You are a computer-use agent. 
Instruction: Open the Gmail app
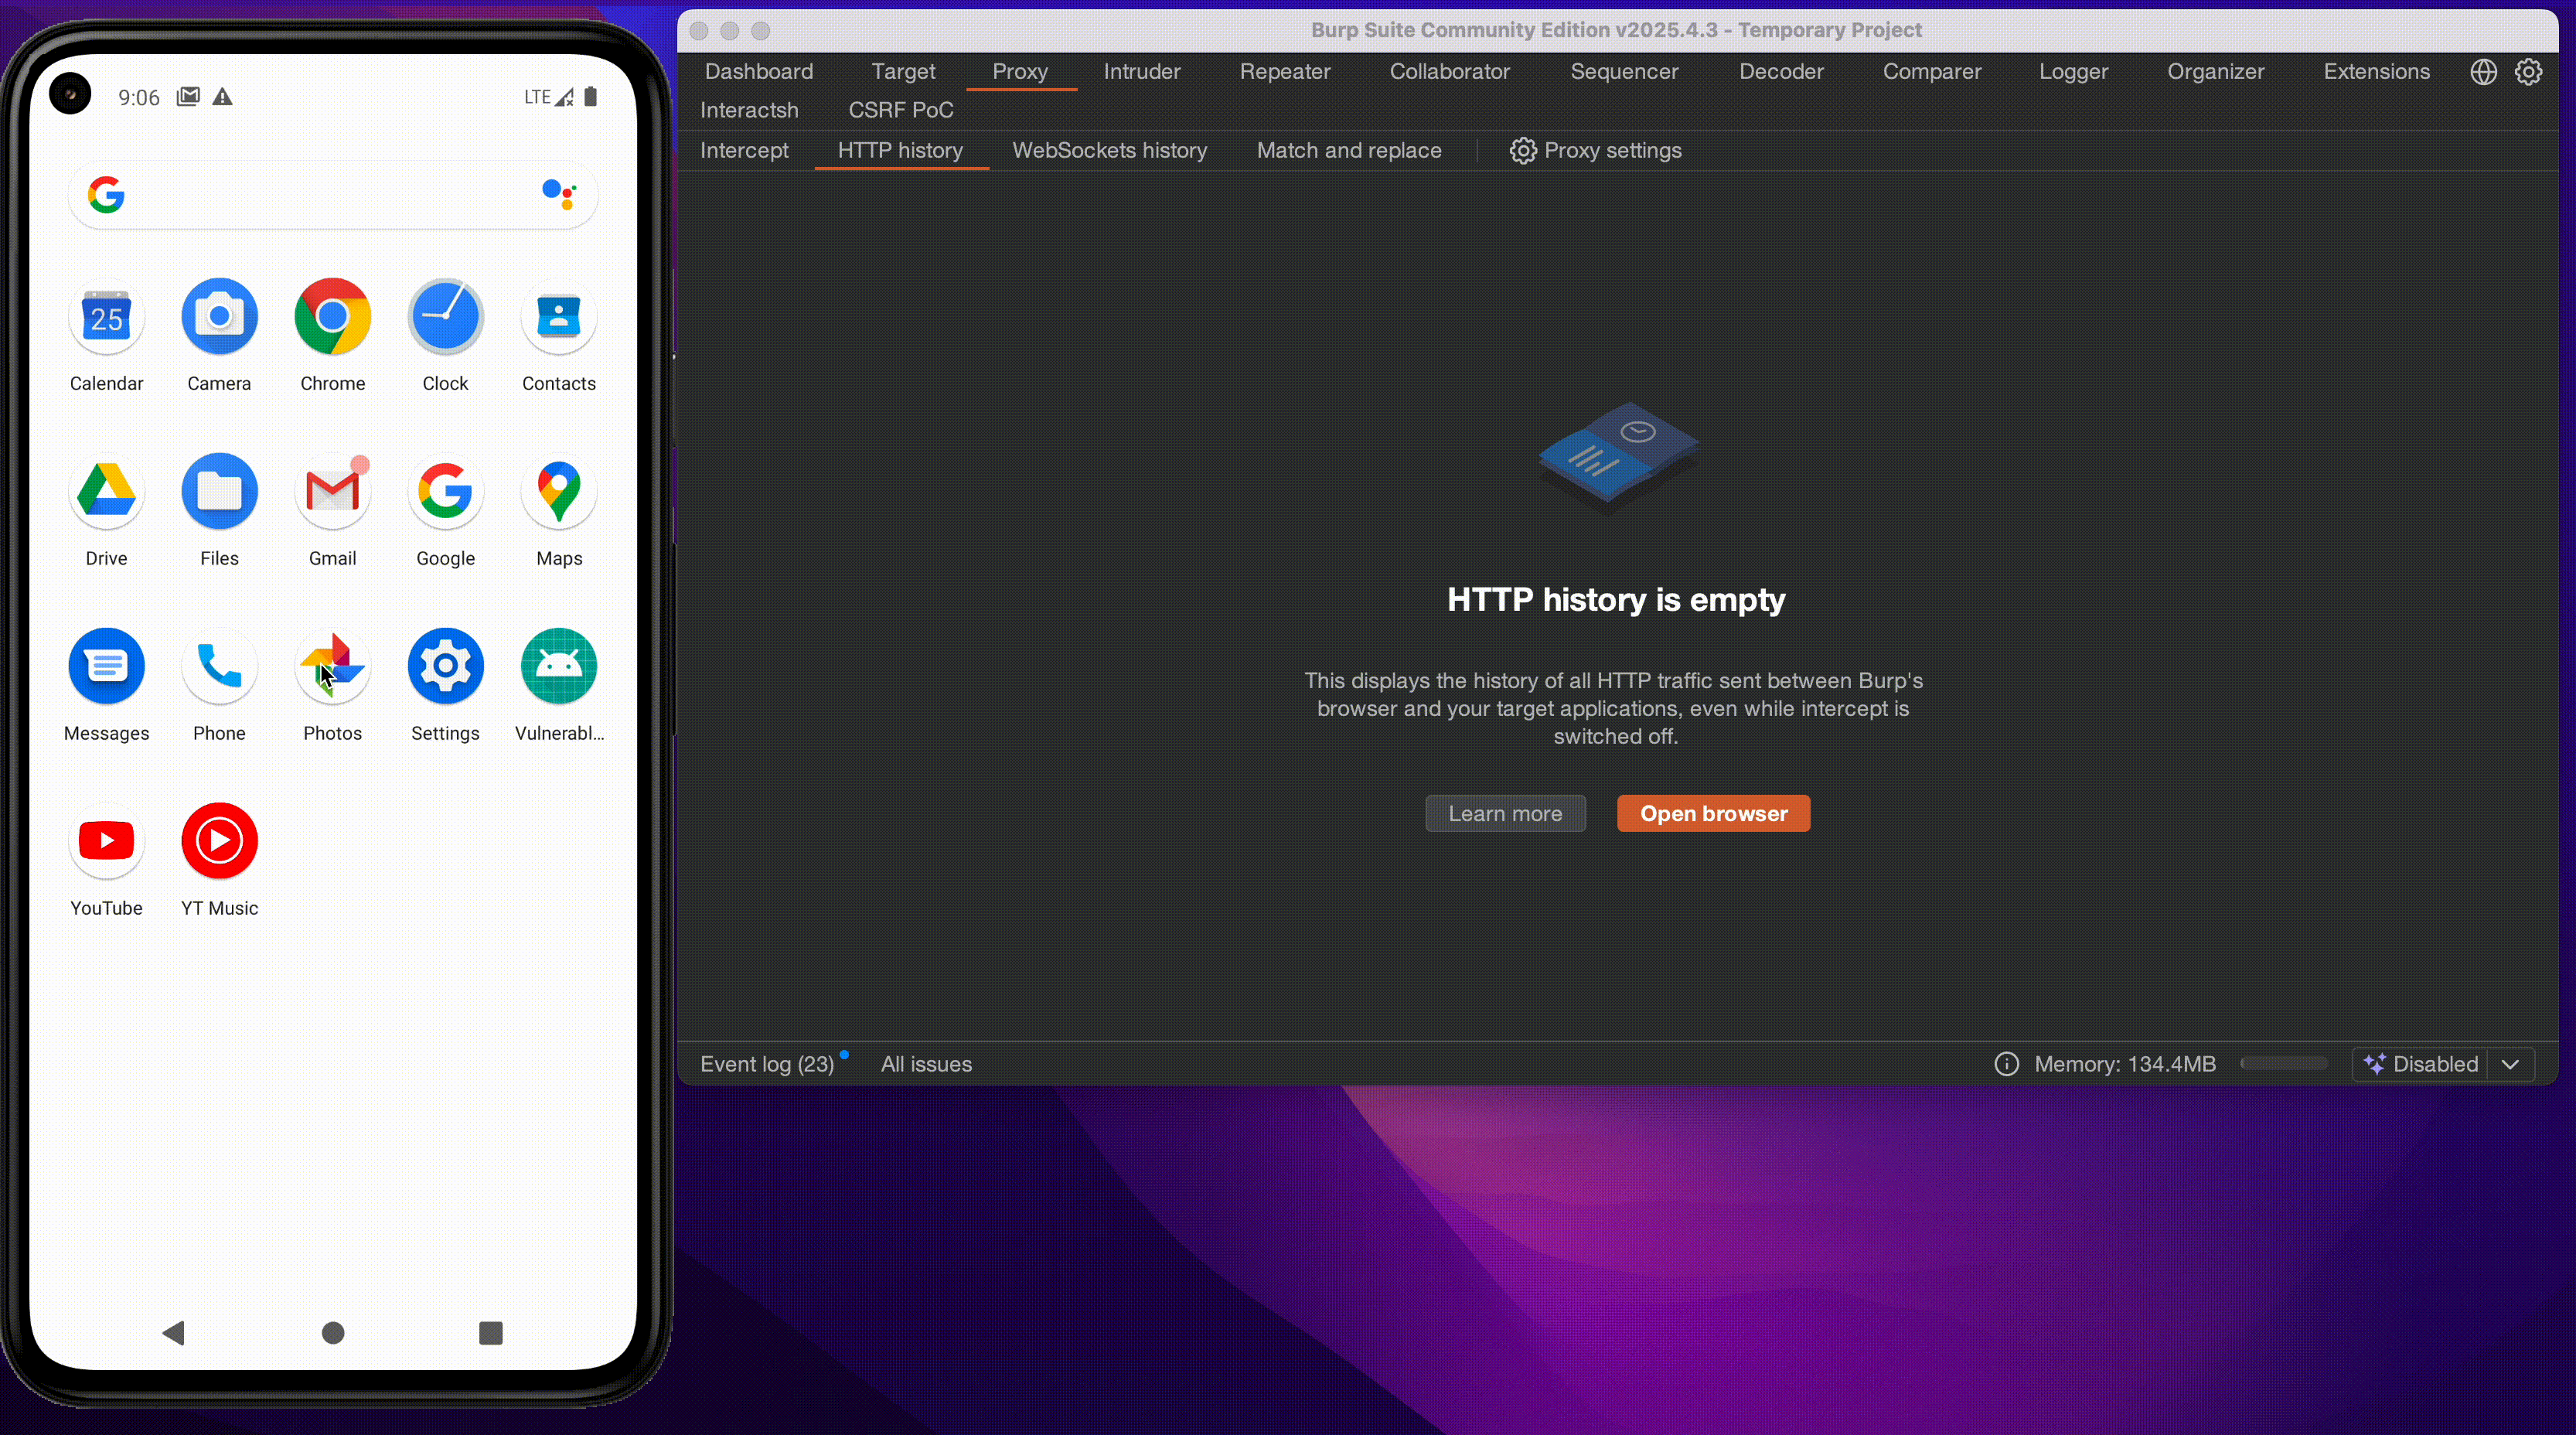(x=332, y=492)
